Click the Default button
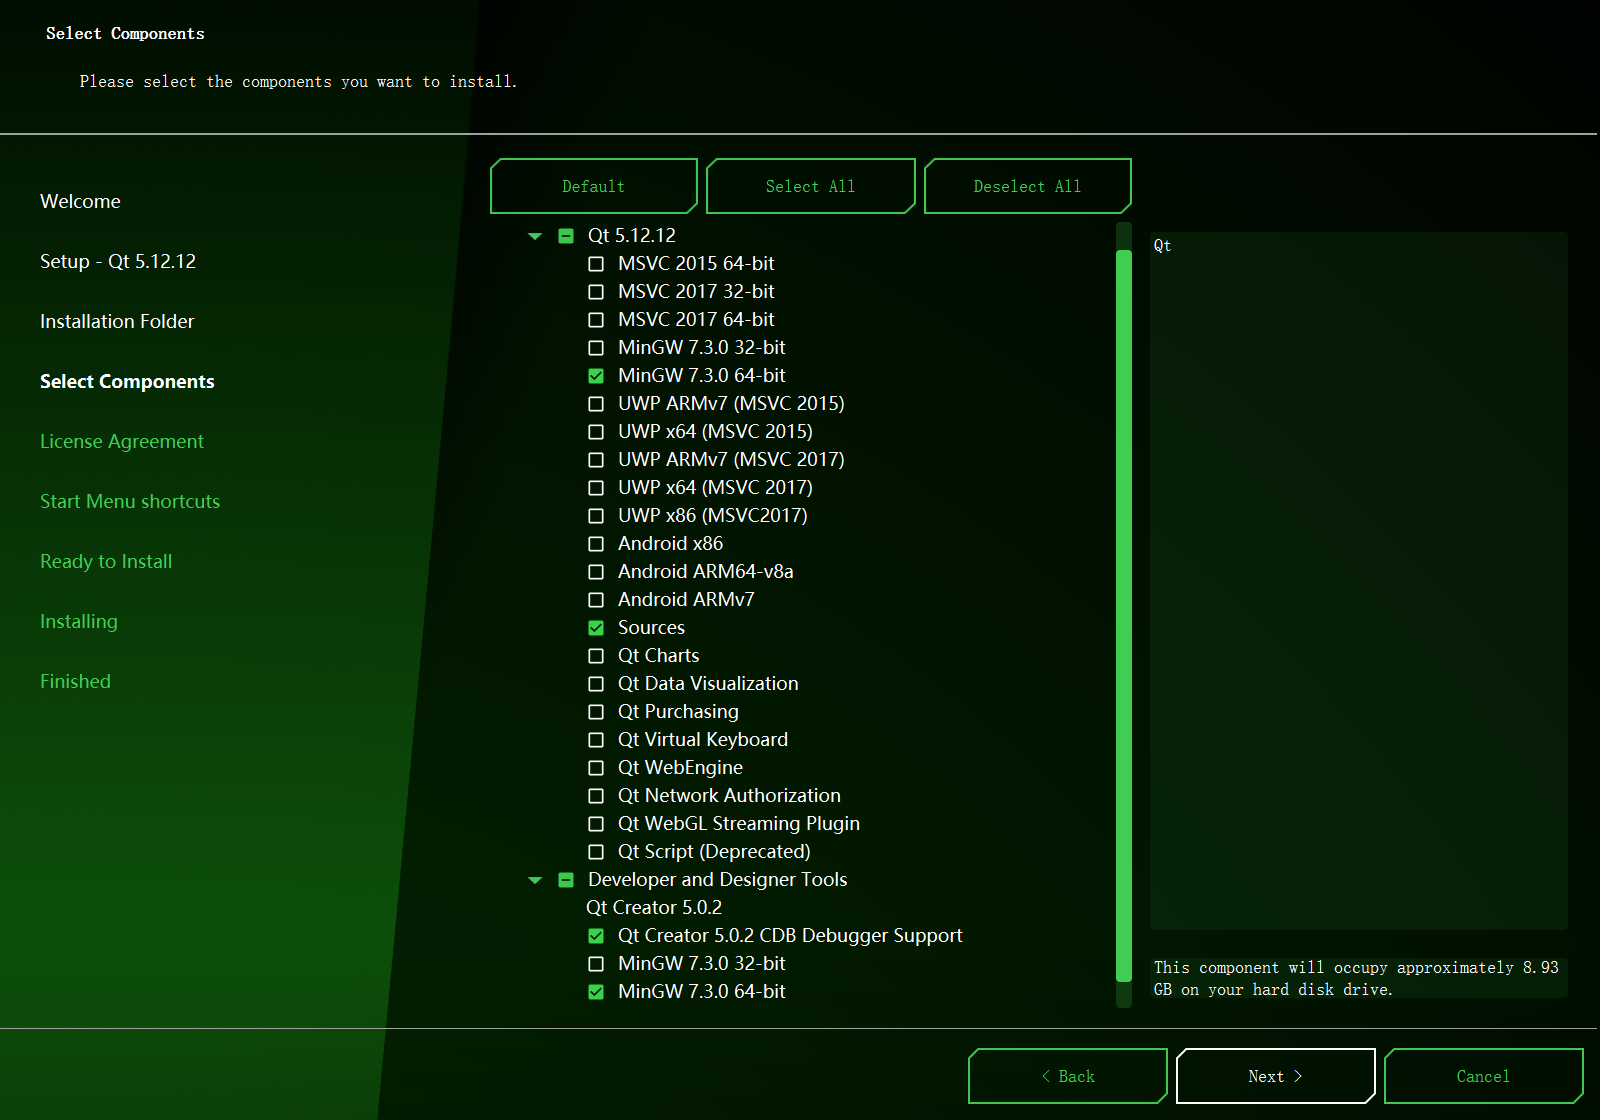The width and height of the screenshot is (1600, 1120). pos(593,186)
